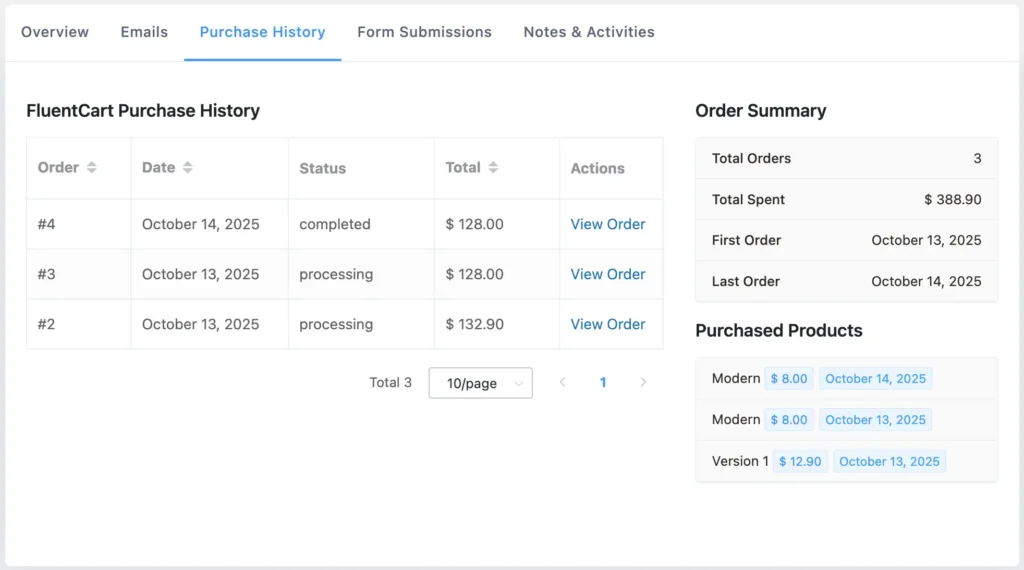This screenshot has height=570, width=1024.
Task: Select page number 1 in pagination
Action: 603,382
